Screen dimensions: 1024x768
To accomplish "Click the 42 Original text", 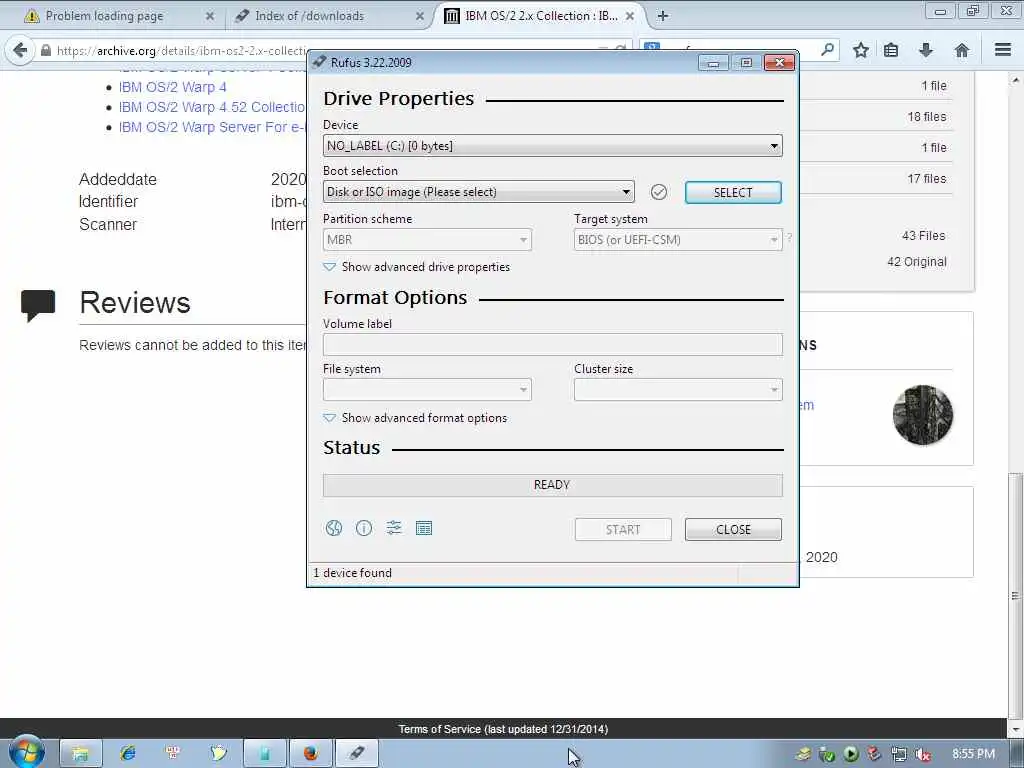I will (x=917, y=262).
